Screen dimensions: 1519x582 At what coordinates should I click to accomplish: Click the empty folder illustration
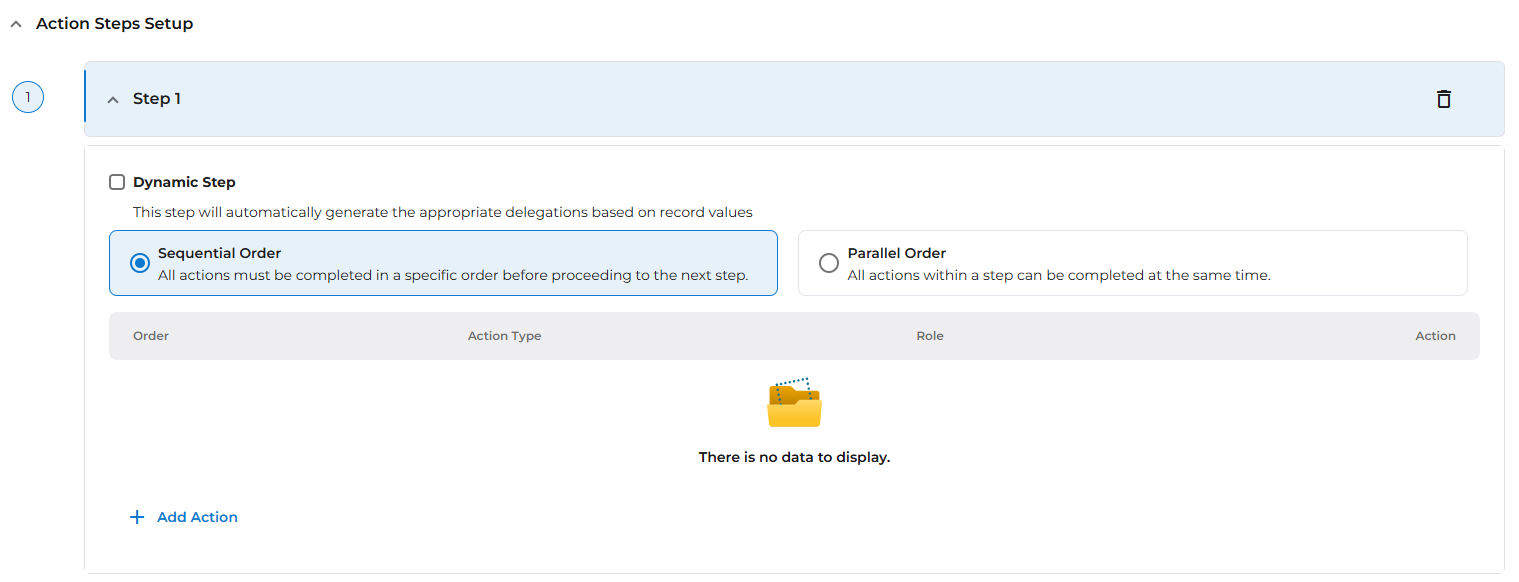point(794,404)
